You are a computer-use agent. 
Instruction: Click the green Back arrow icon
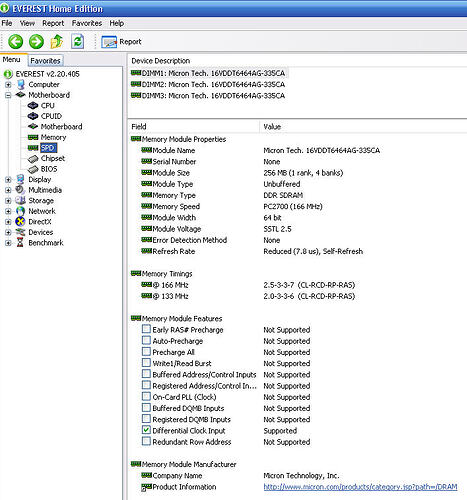(x=15, y=42)
